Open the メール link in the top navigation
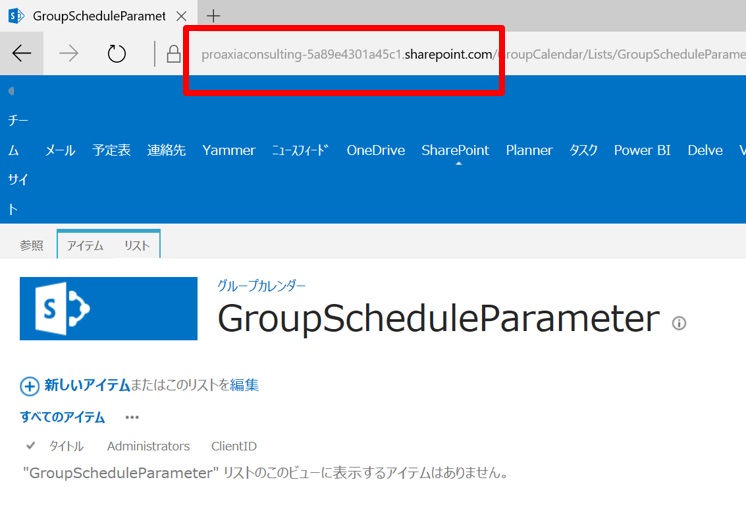The width and height of the screenshot is (746, 521). [x=60, y=150]
